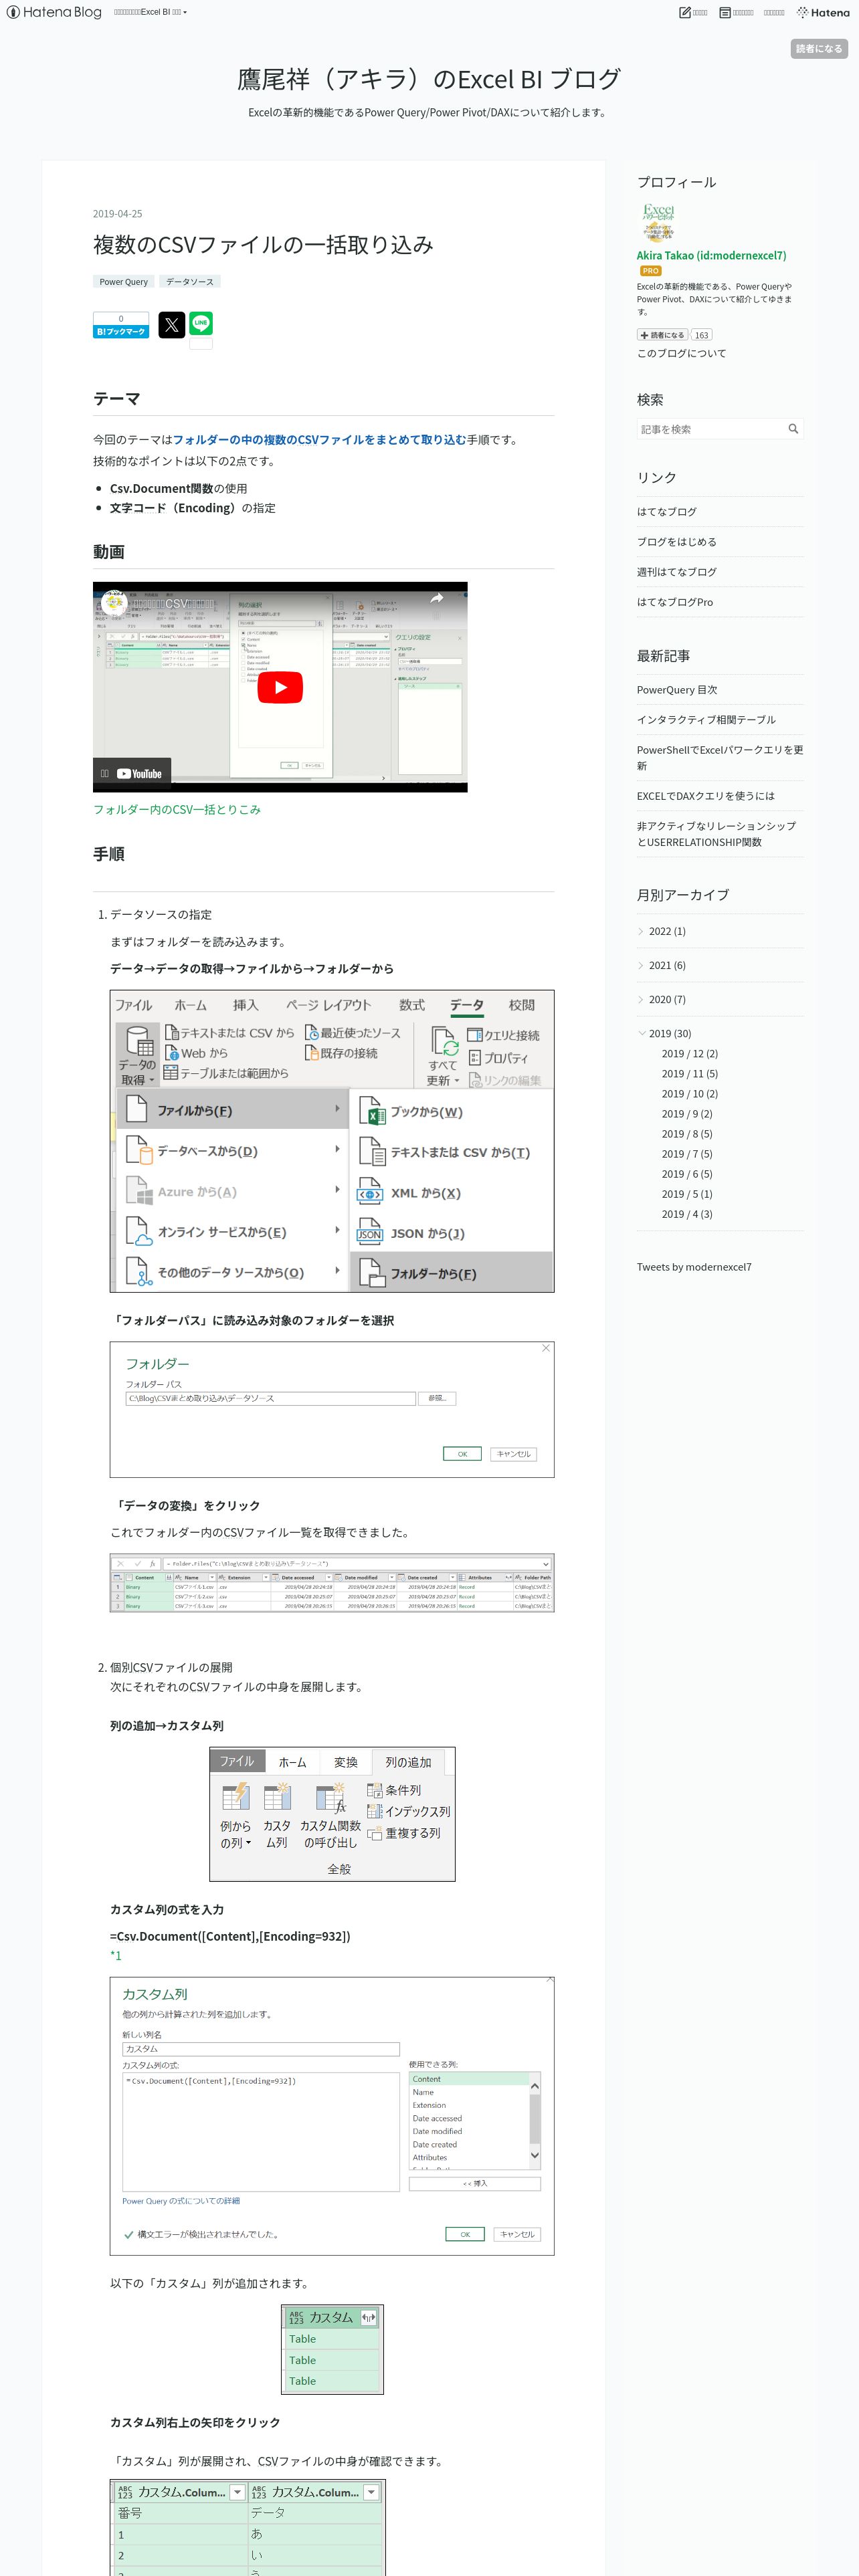This screenshot has height=2576, width=859.
Task: Open the blog title 鷹尾祥のExcel BI ブログ
Action: coord(429,79)
